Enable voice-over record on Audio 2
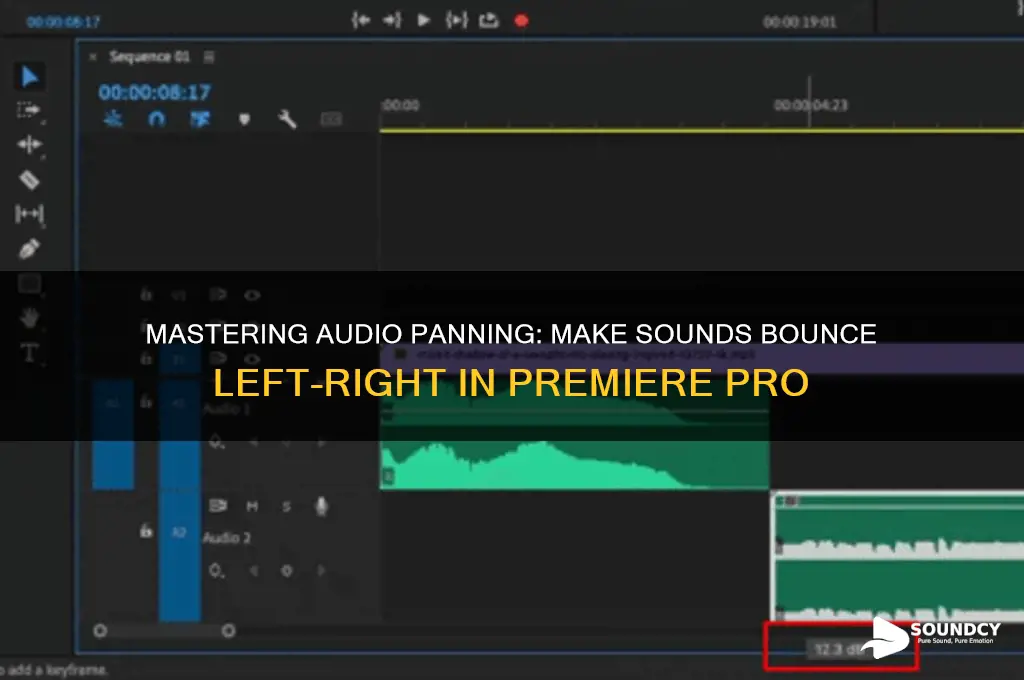Image resolution: width=1024 pixels, height=680 pixels. (x=321, y=506)
